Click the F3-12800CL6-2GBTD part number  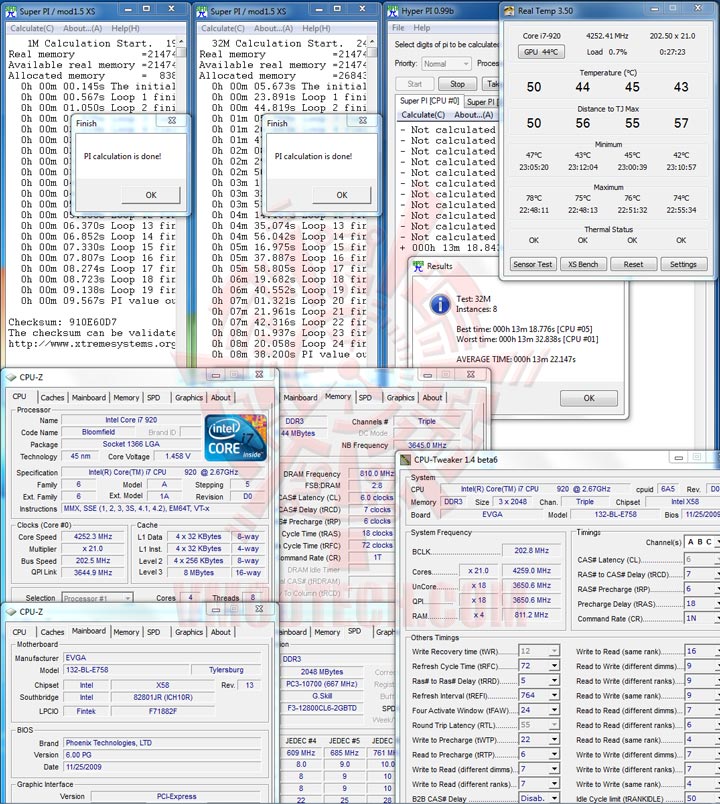[x=322, y=708]
